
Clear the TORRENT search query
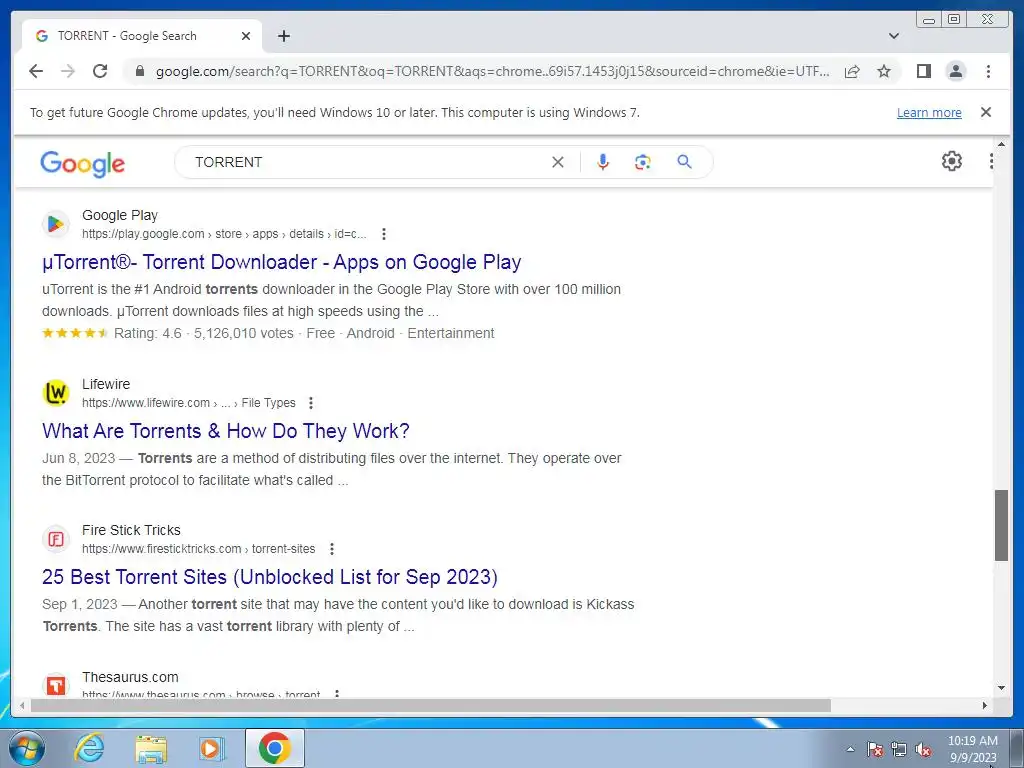pos(558,162)
